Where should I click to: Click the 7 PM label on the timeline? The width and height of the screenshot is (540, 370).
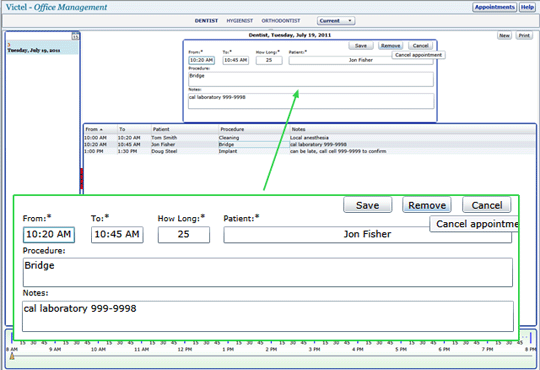[x=488, y=349]
